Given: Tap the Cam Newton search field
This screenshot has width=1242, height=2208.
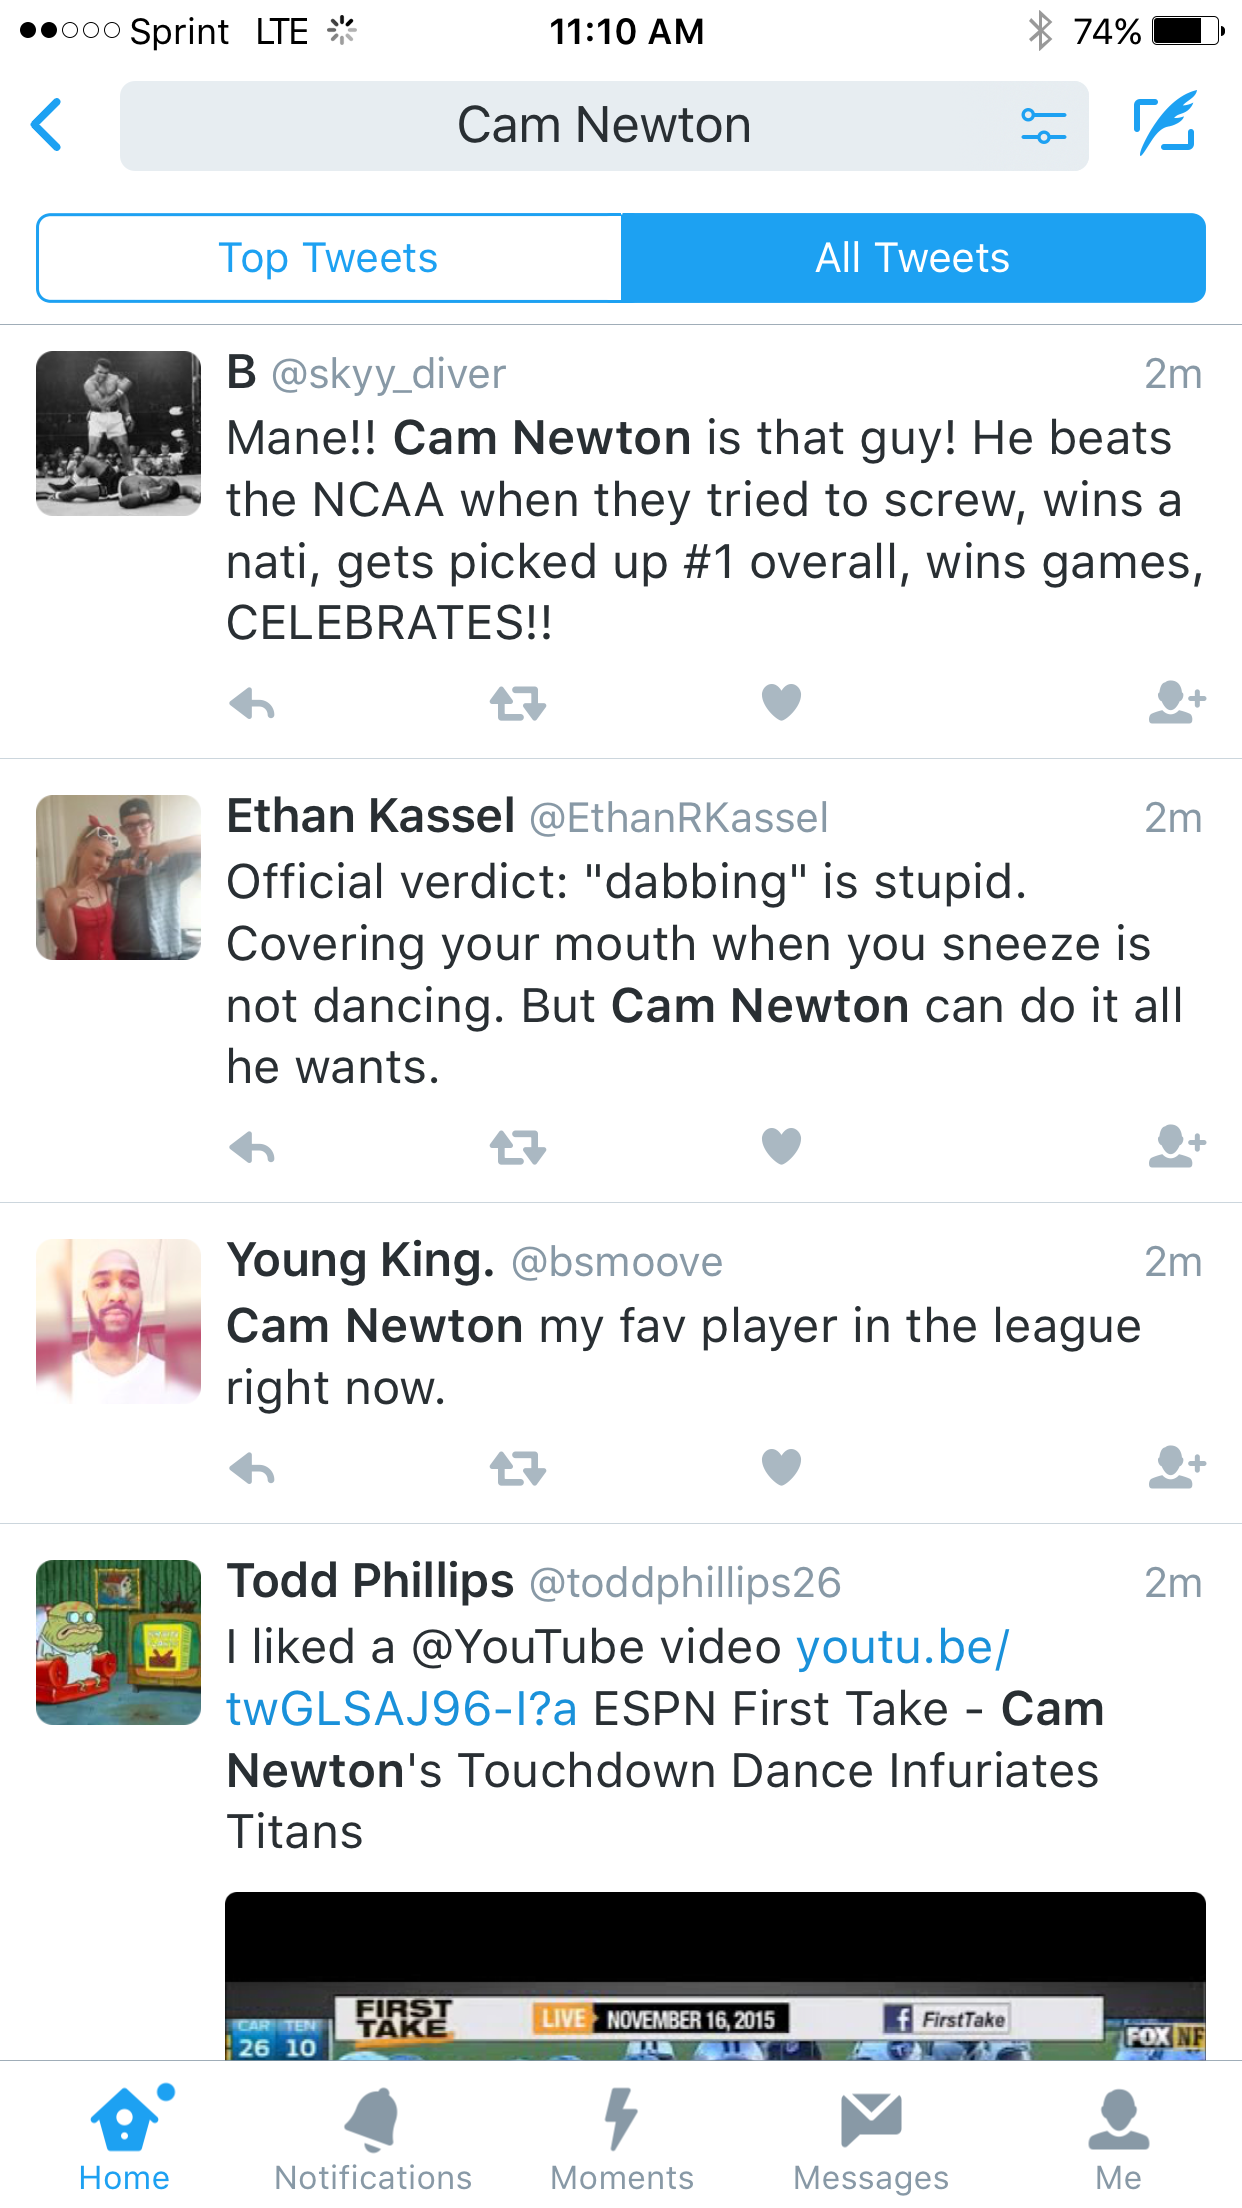Looking at the screenshot, I should 603,126.
